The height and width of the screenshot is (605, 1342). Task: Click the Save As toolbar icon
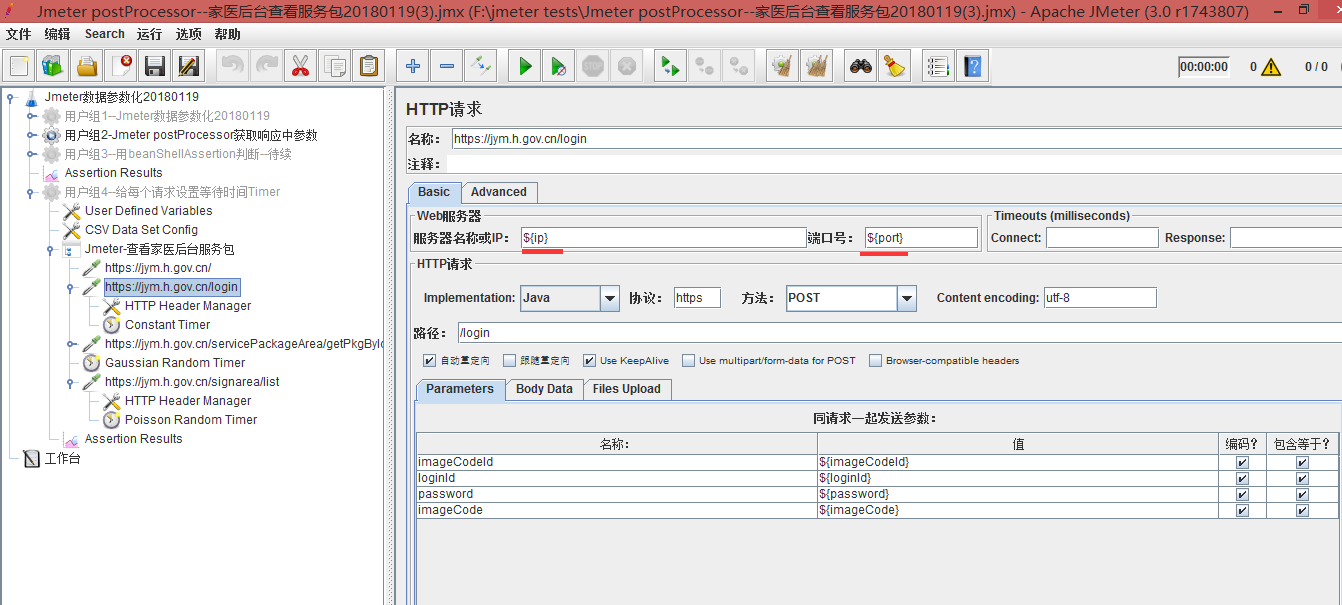pos(189,67)
